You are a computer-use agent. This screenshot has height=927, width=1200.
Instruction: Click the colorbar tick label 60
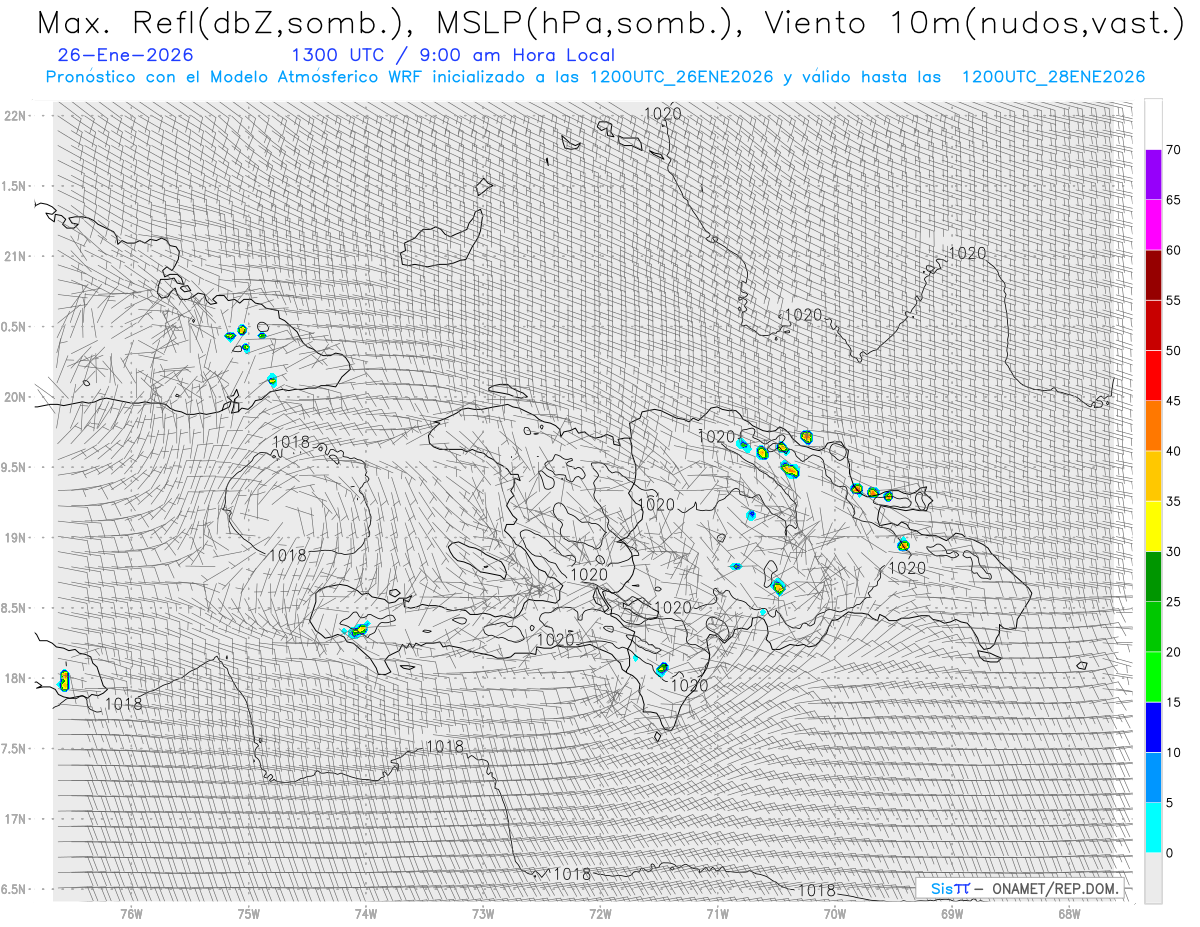tap(1174, 250)
